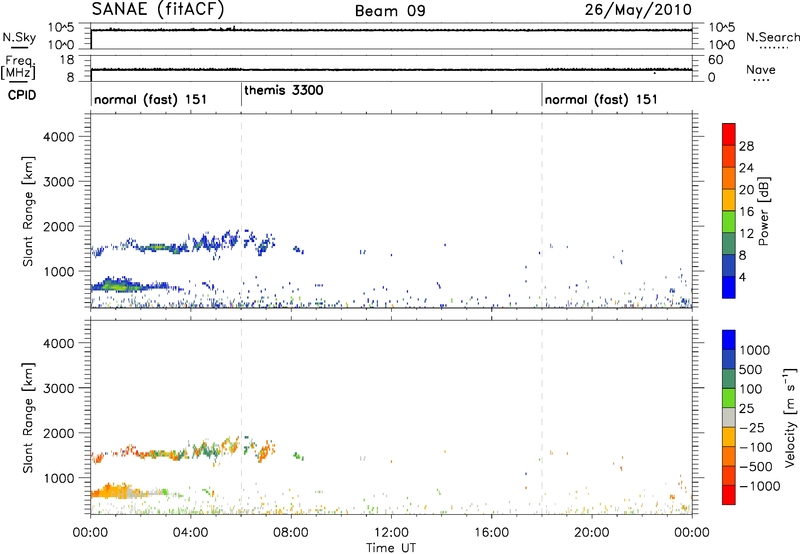Image resolution: width=800 pixels, height=554 pixels.
Task: Click the 18 tick of the frequency axis
Action: click(x=66, y=60)
